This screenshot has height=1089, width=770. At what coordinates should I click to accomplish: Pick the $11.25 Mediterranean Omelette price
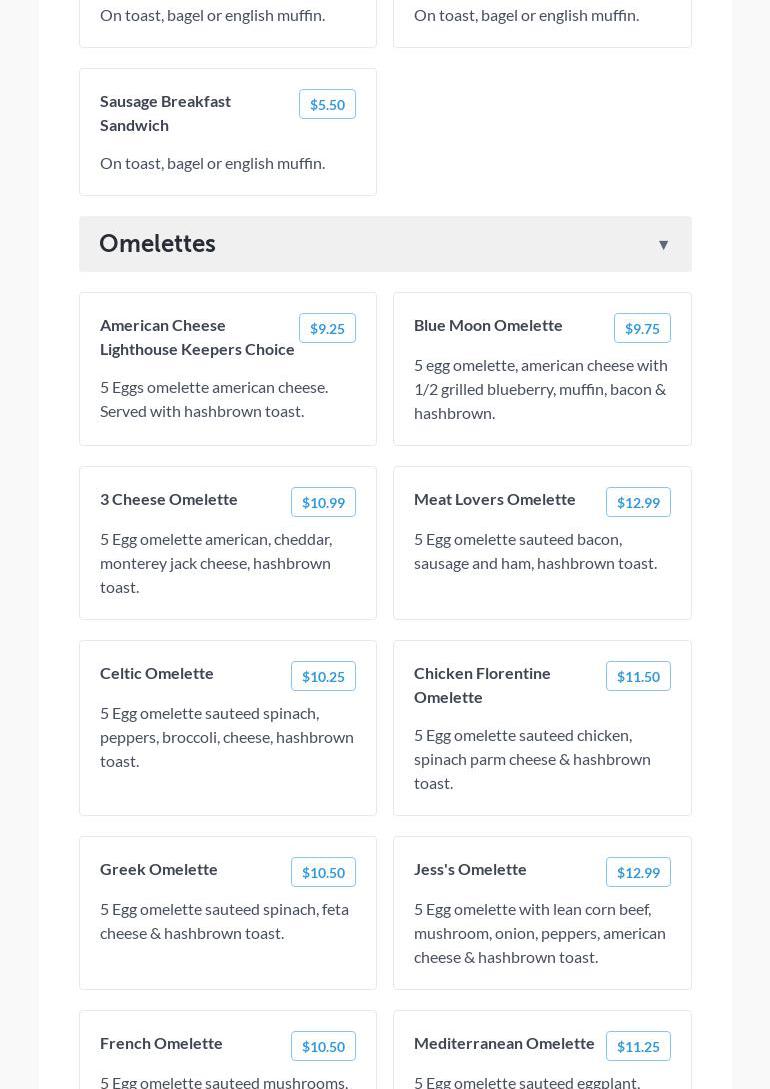[638, 1046]
